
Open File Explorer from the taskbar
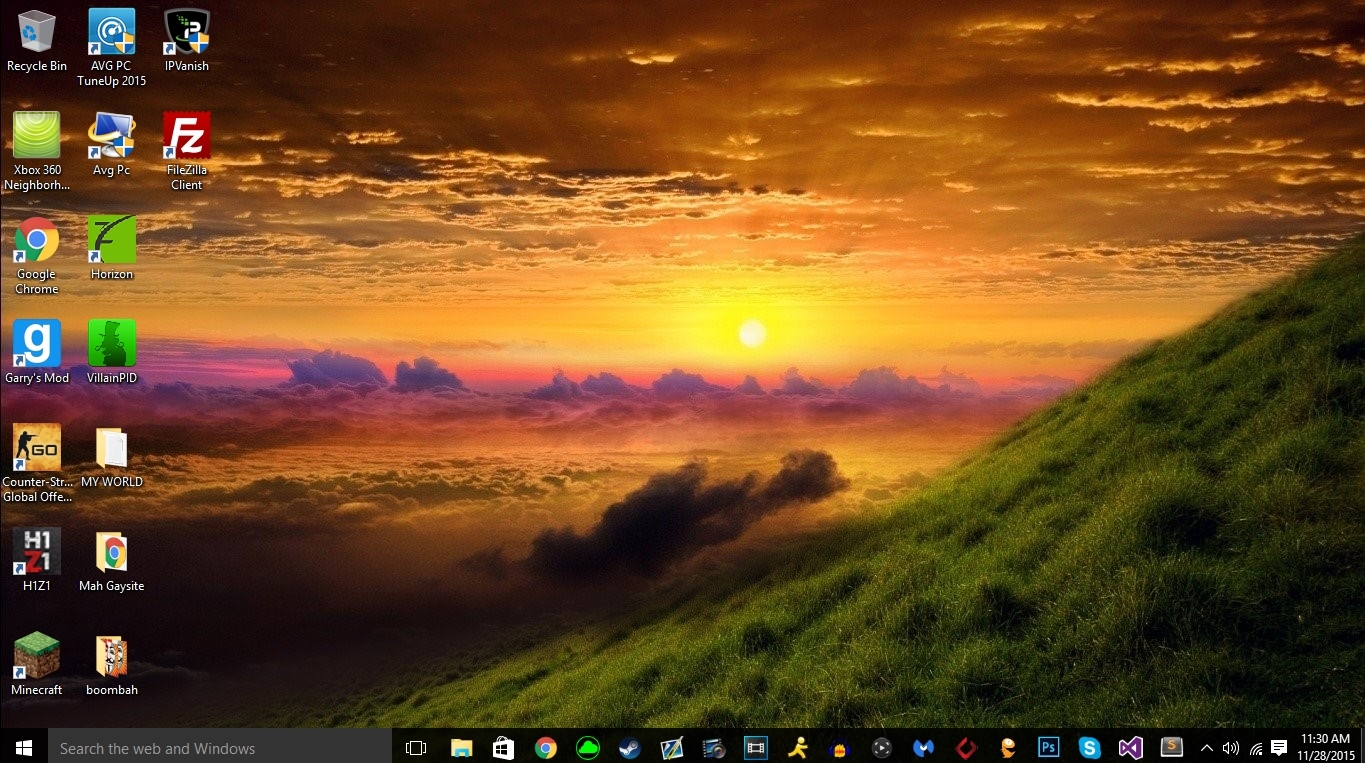pos(461,748)
